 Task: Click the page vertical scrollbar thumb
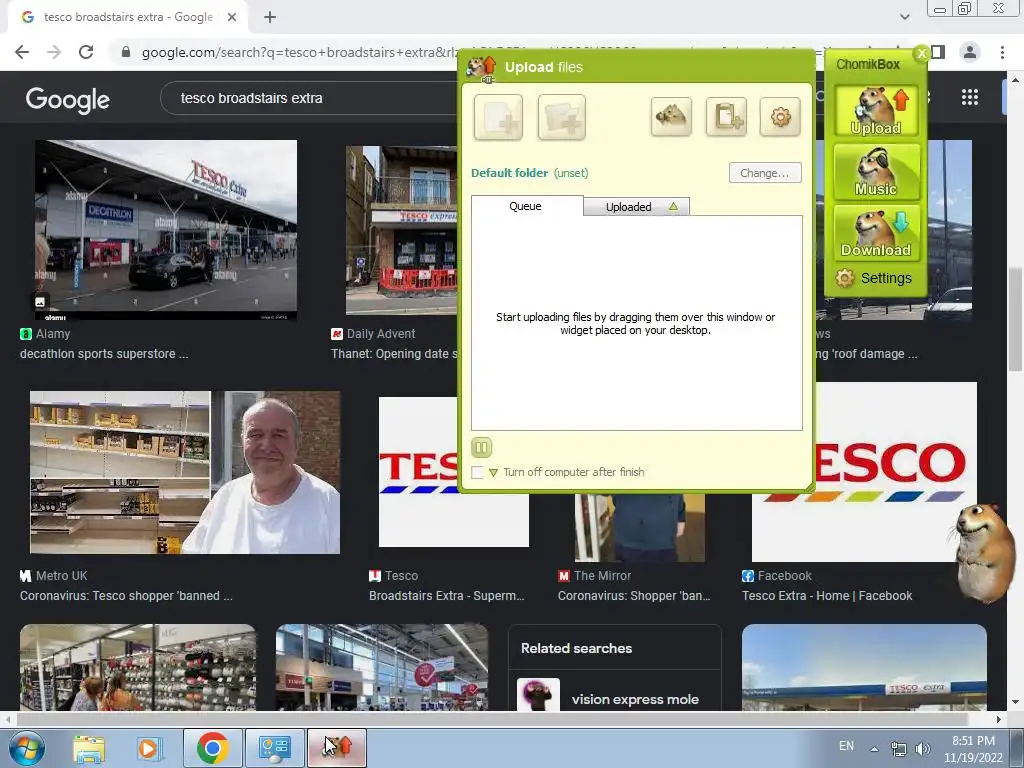point(1014,320)
